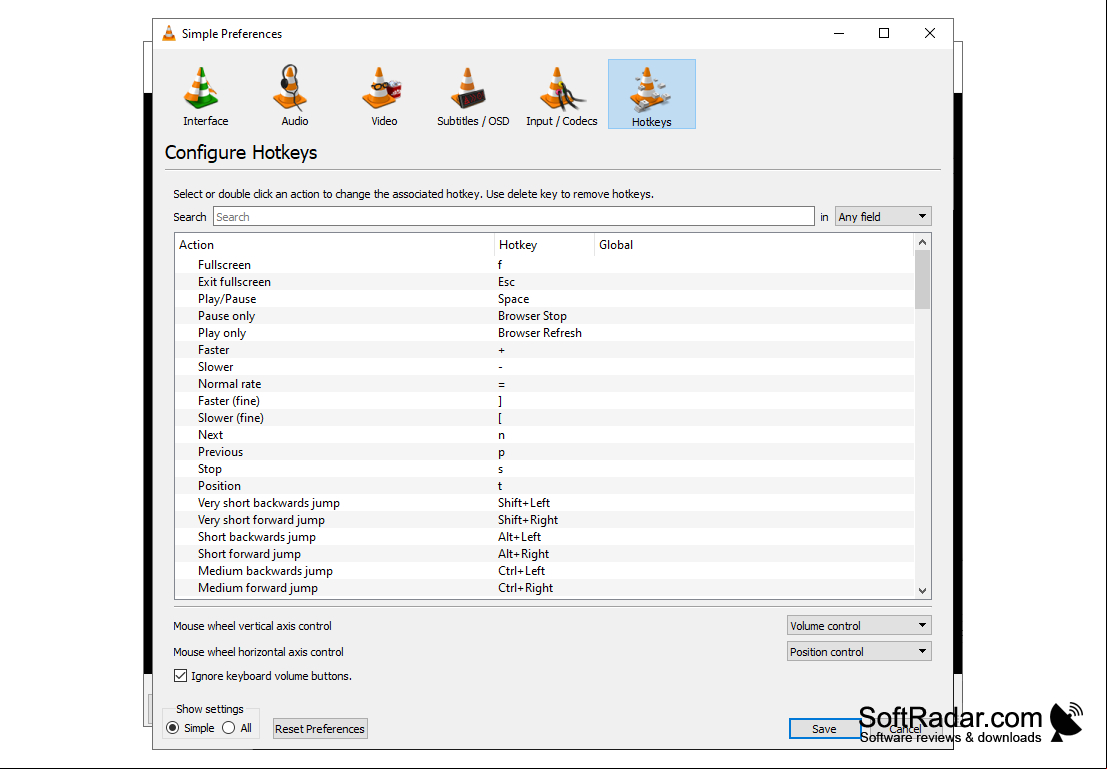Click the Save button
1107x769 pixels.
pyautogui.click(x=824, y=729)
